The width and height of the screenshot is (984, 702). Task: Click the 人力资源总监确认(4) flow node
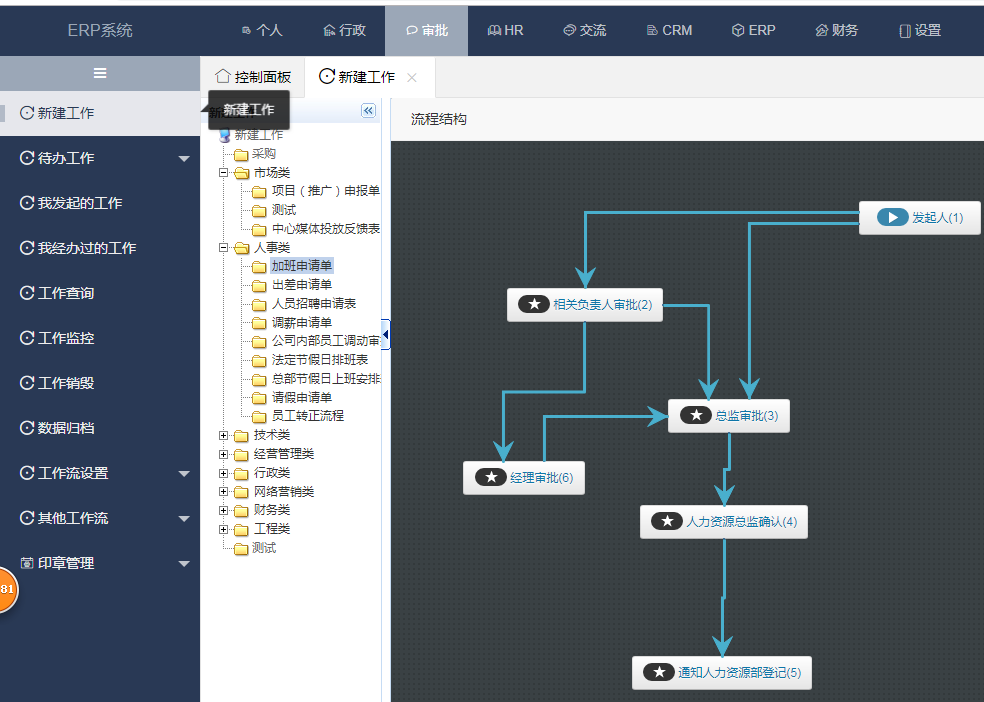724,521
